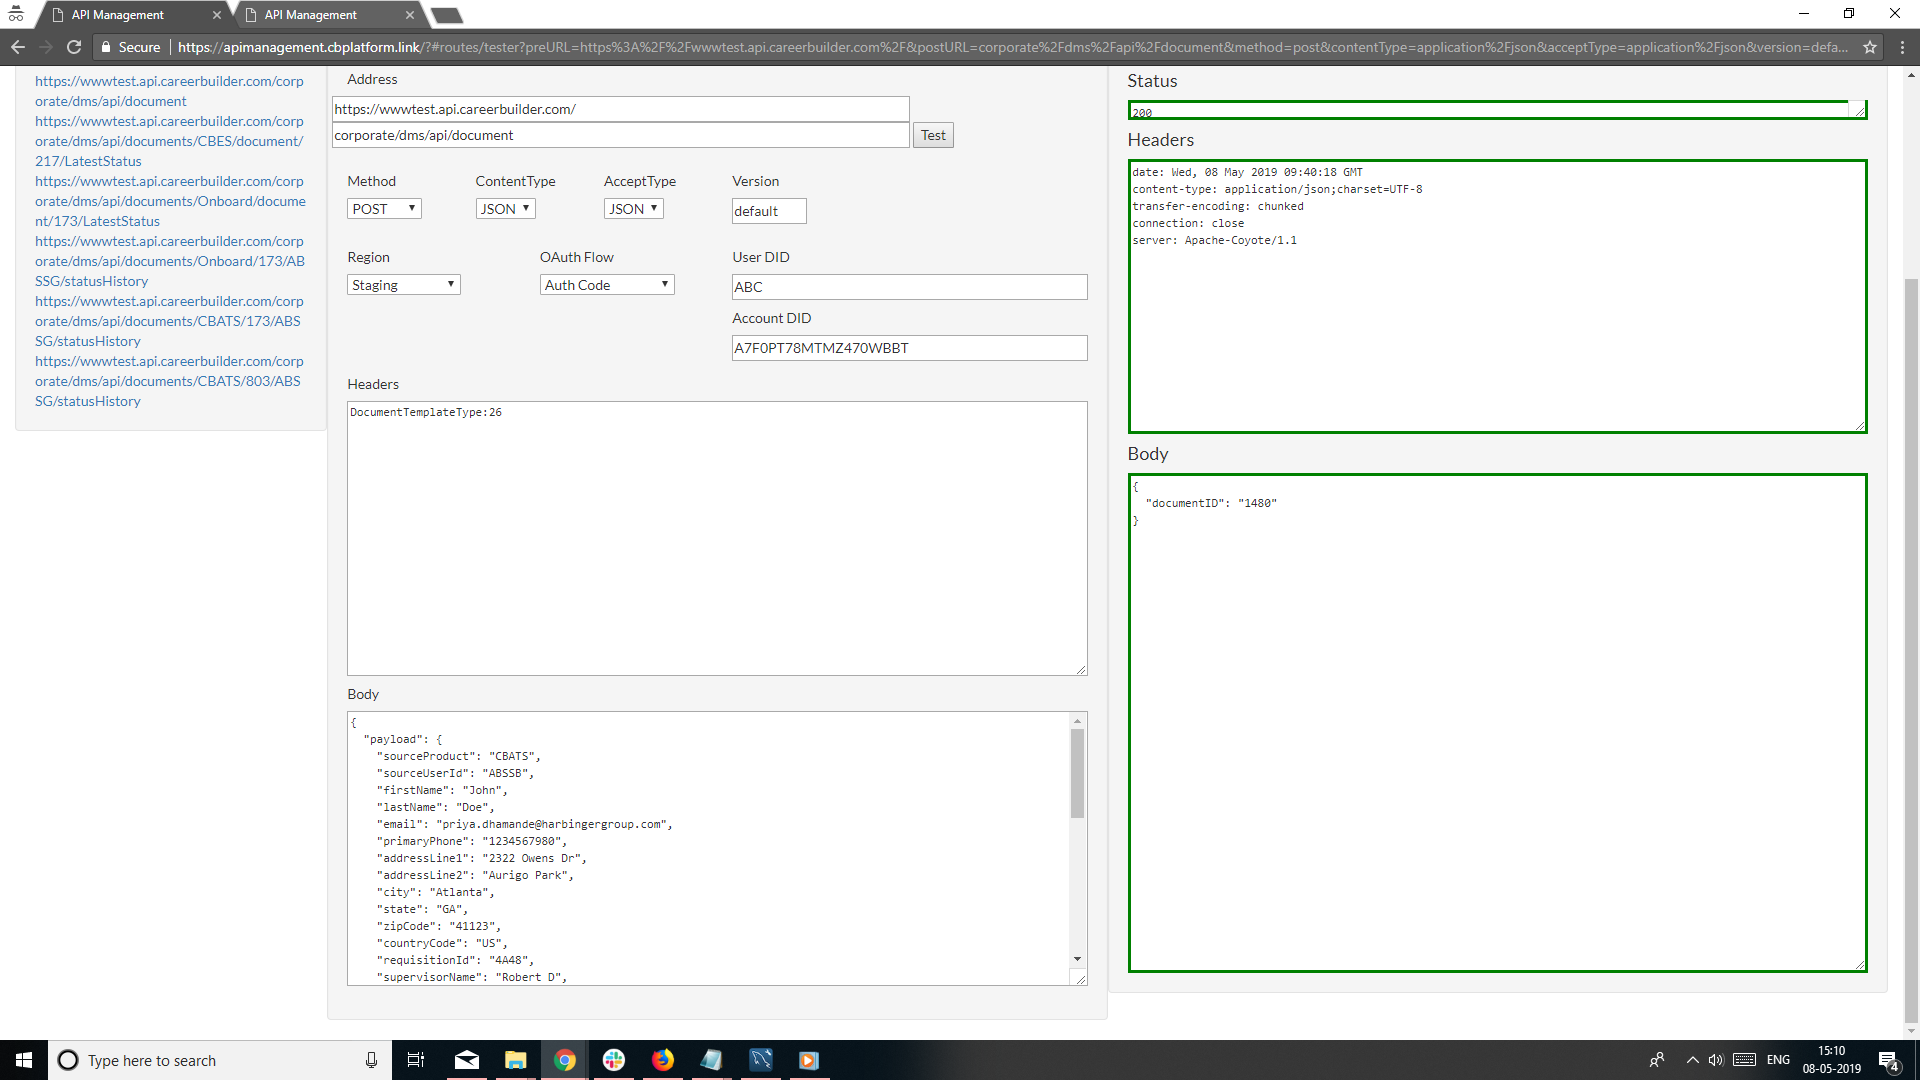Go back using browser back arrow
This screenshot has width=1920, height=1080.
(x=18, y=47)
